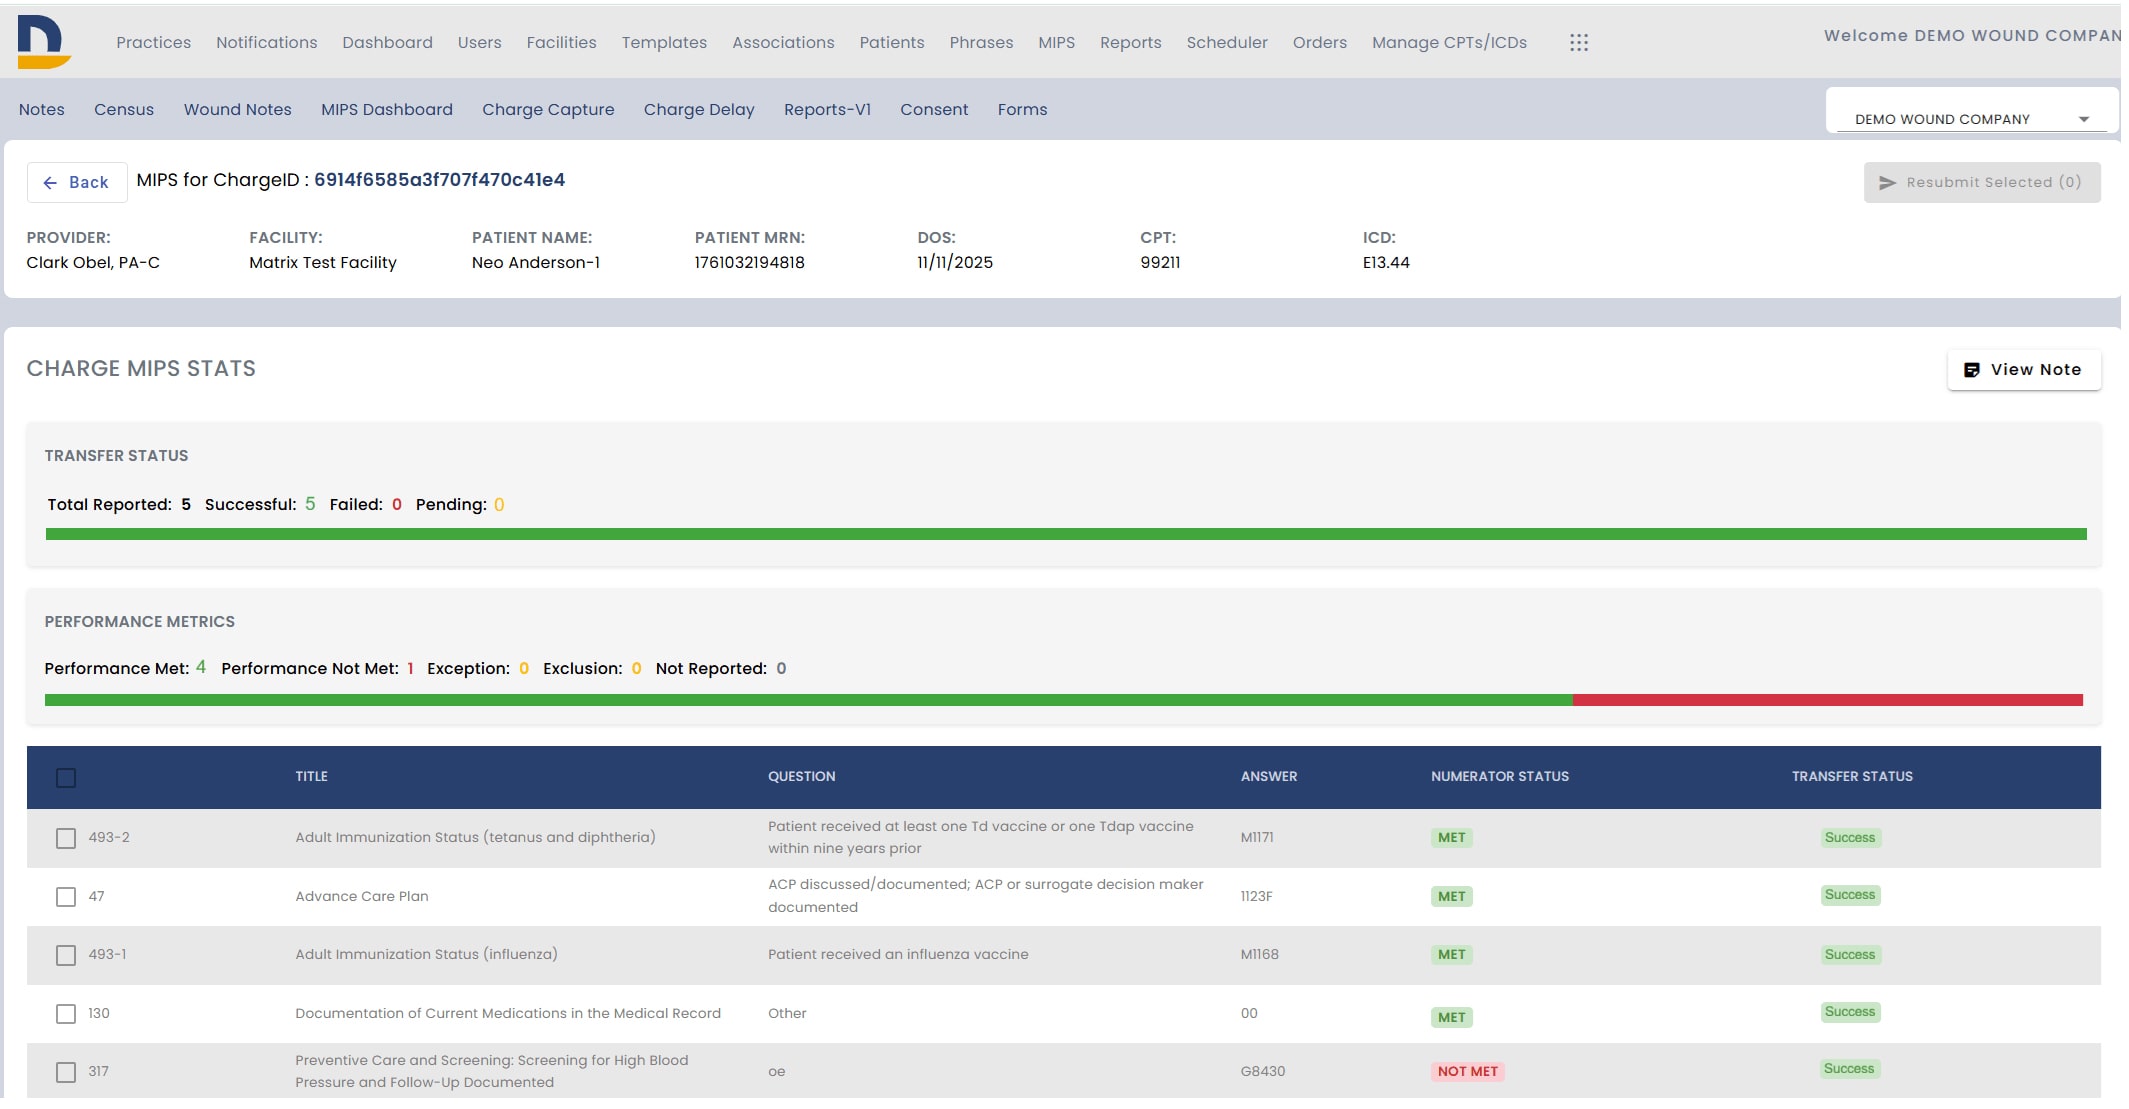Open the Dashboard menu item
This screenshot has width=2129, height=1109.
click(387, 42)
